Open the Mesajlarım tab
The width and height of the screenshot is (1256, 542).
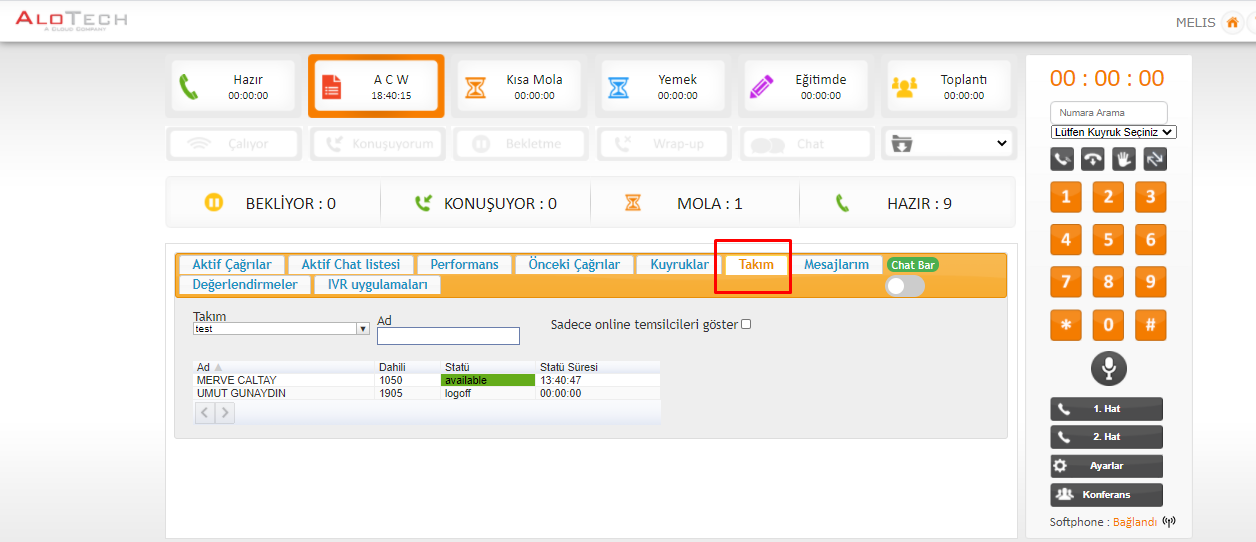[x=836, y=265]
